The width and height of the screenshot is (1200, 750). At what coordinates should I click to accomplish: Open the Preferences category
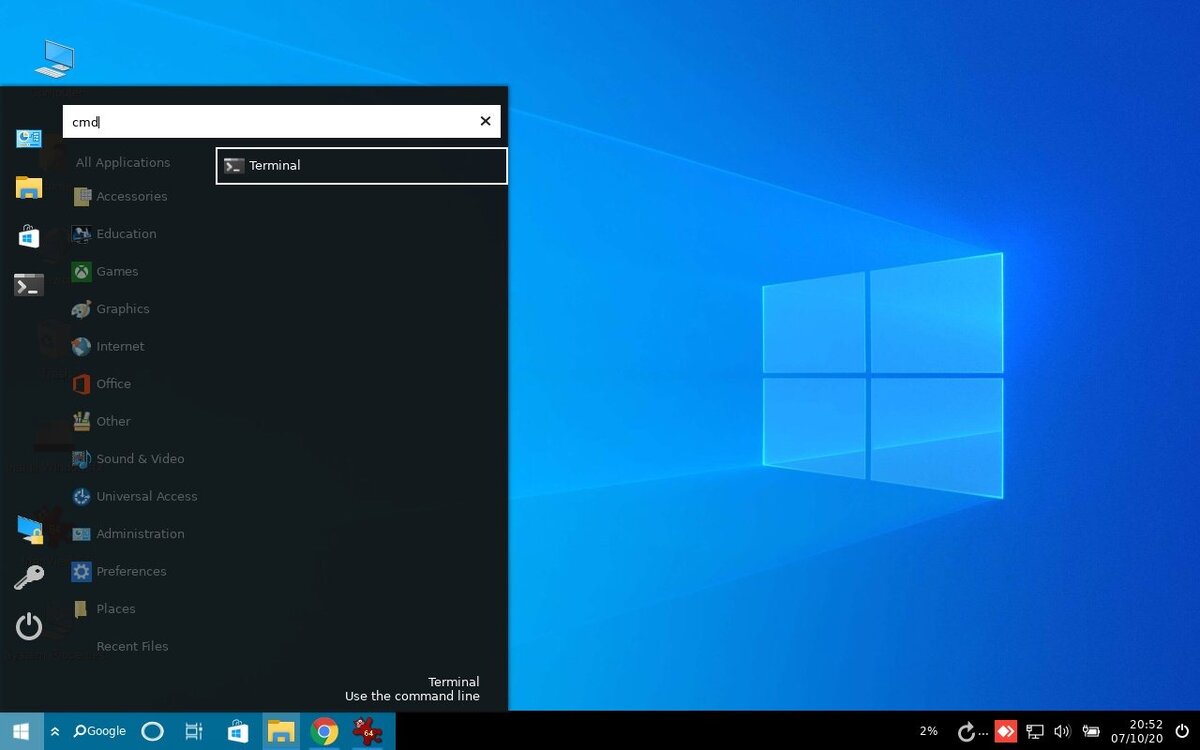click(131, 572)
